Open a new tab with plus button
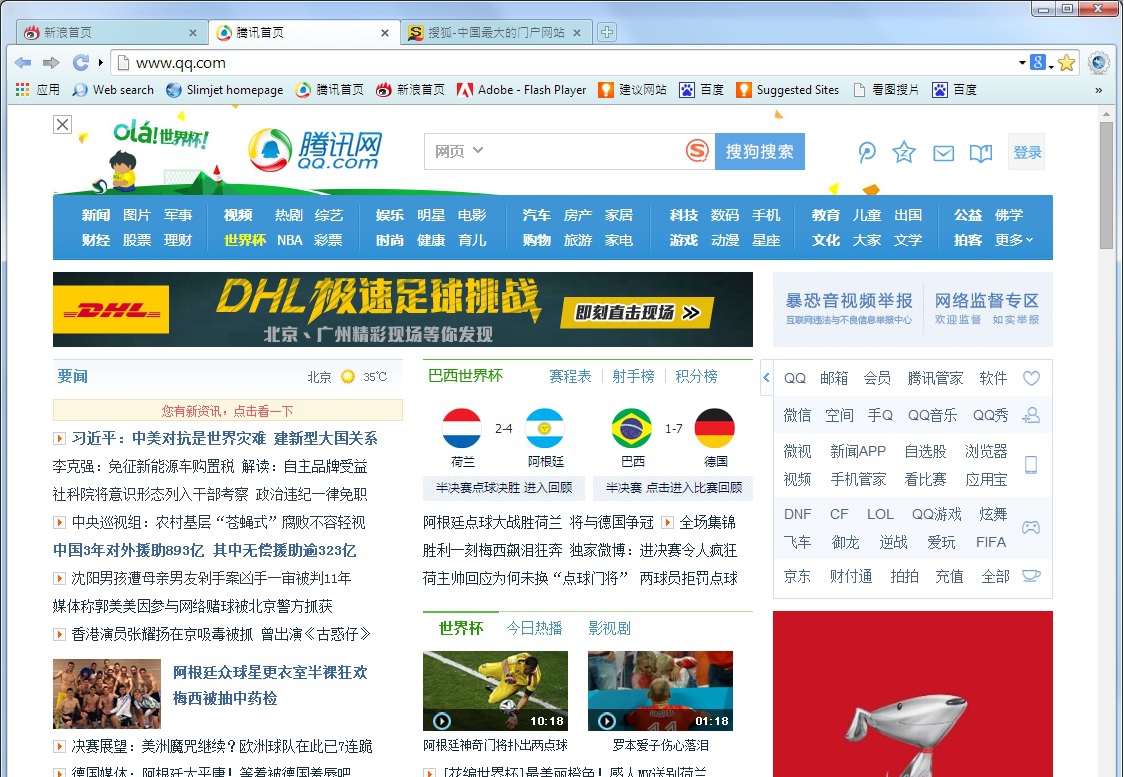Image resolution: width=1124 pixels, height=777 pixels. (606, 32)
